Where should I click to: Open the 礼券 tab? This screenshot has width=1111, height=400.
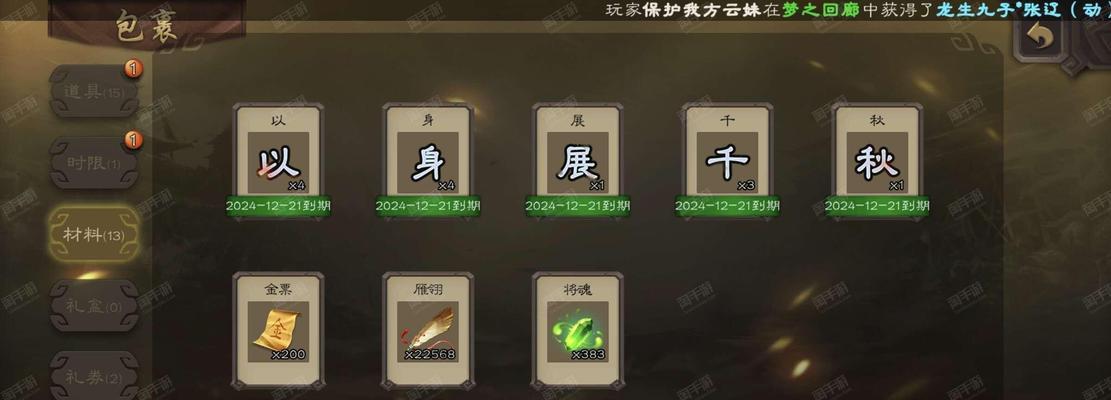94,375
